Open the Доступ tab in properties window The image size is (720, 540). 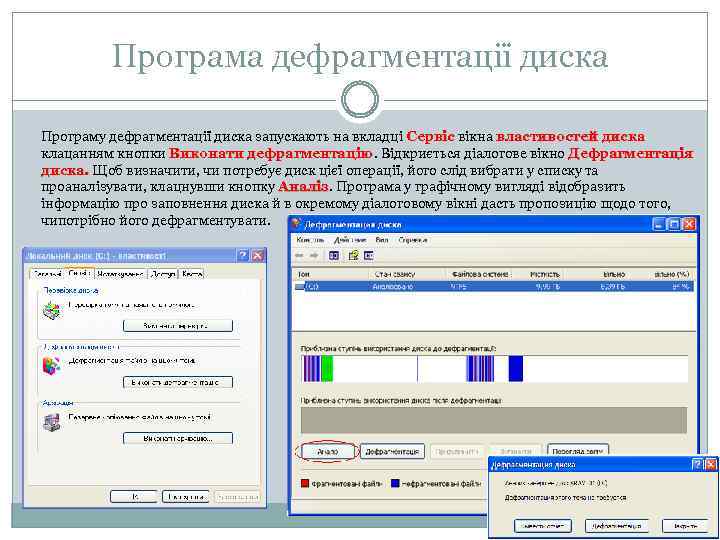163,274
